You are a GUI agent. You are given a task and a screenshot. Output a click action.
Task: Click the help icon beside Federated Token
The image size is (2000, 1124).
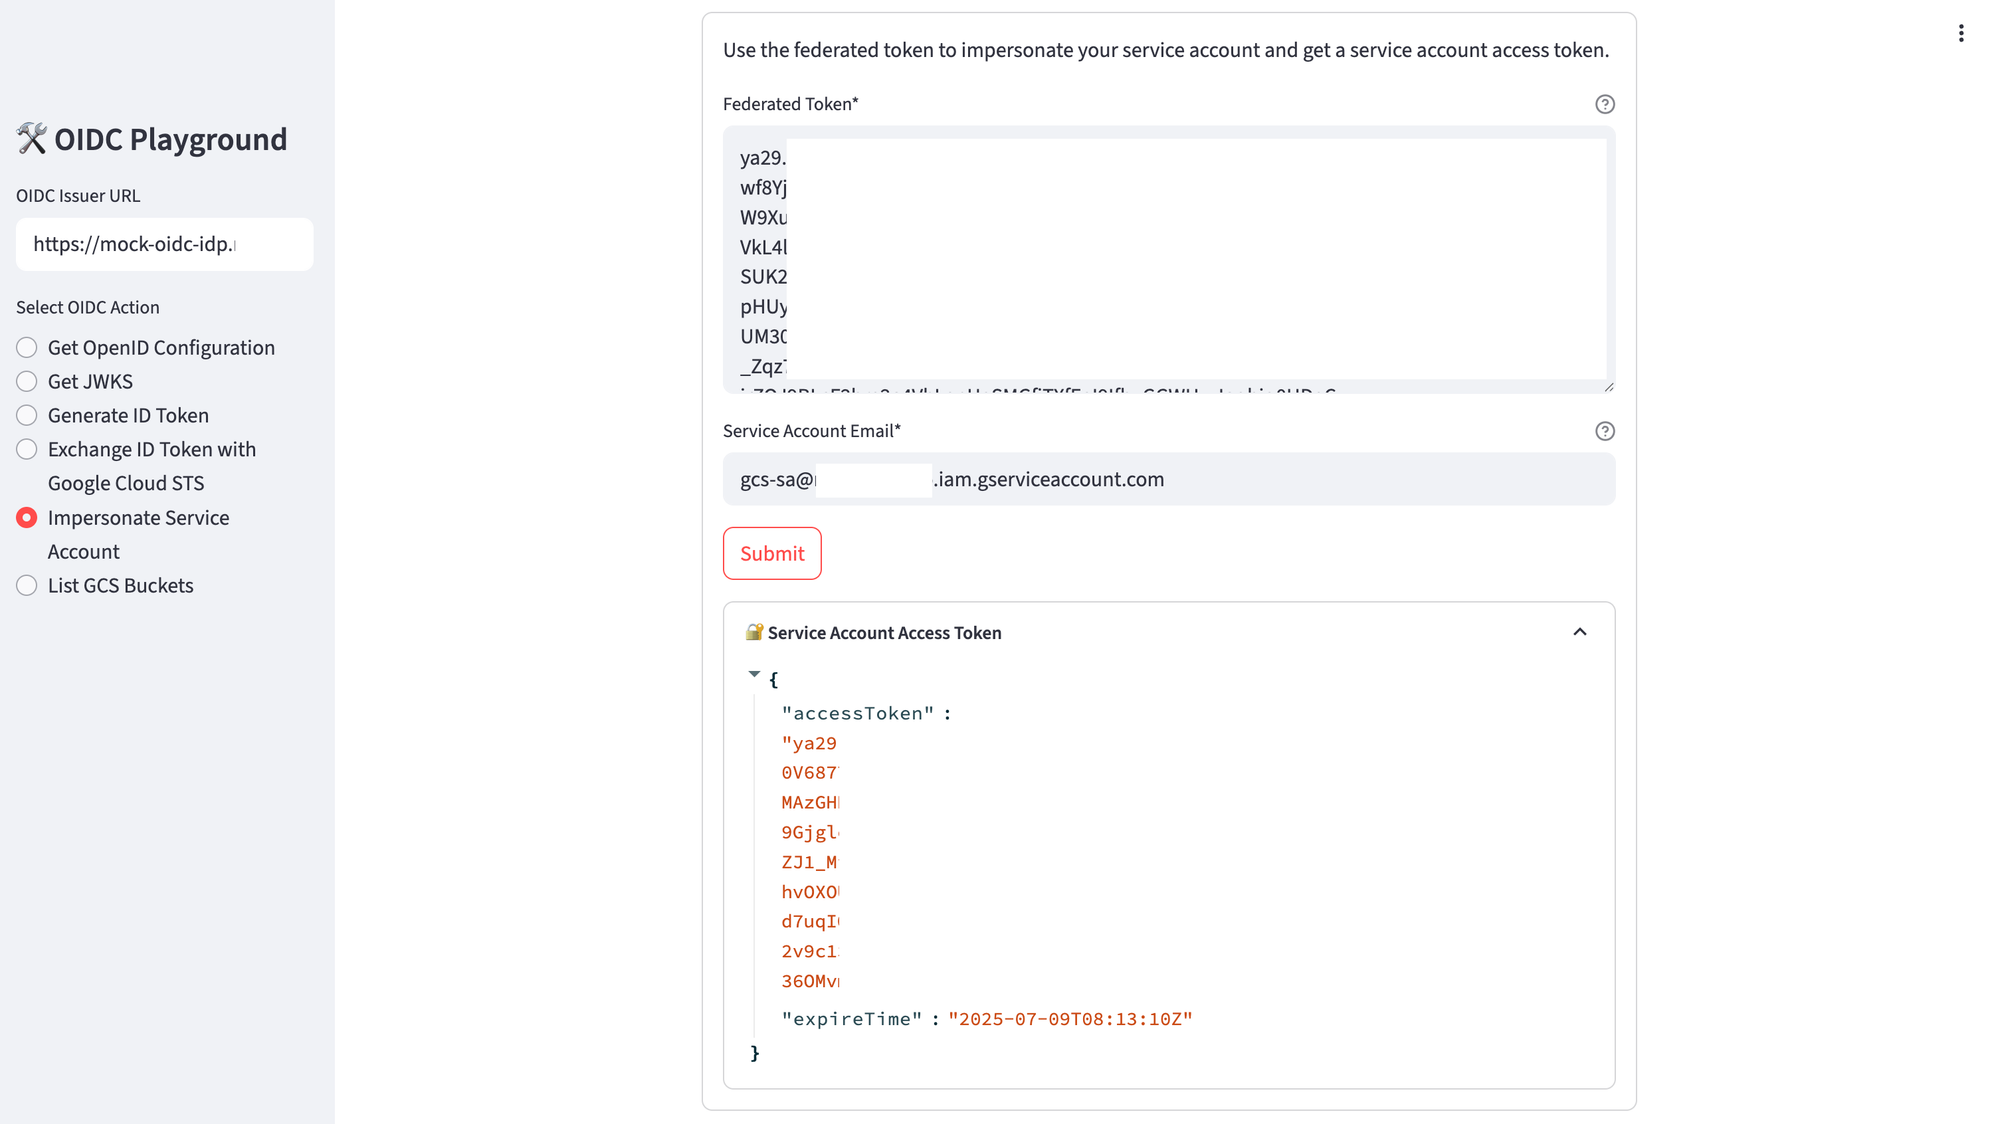1605,103
